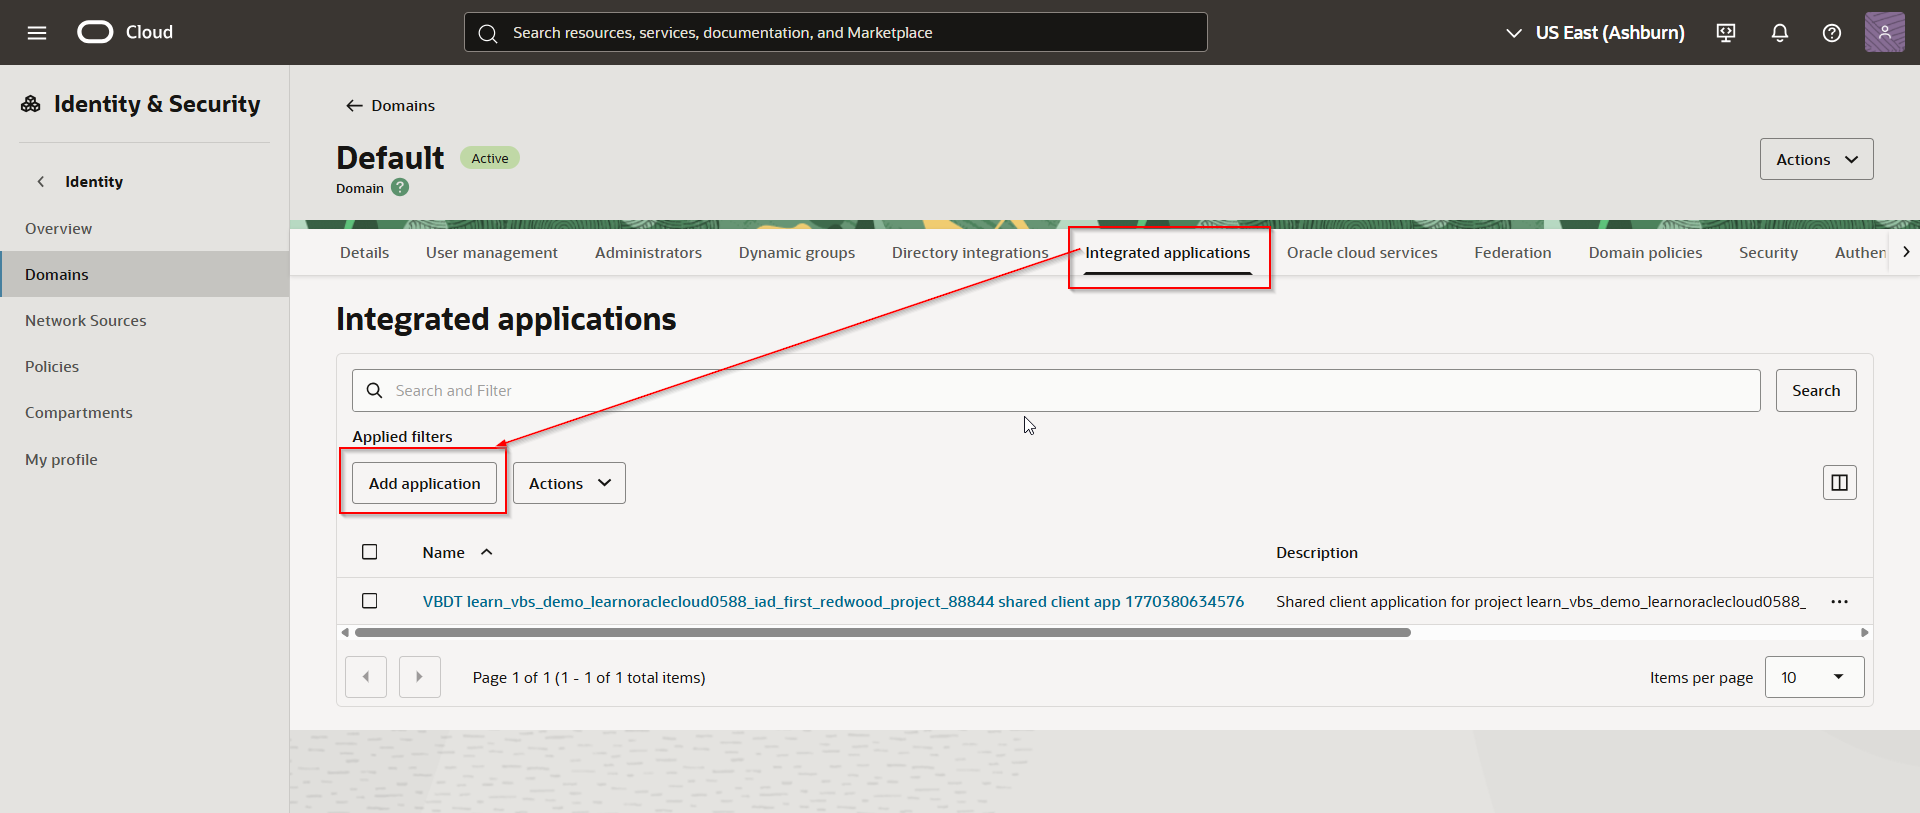Open the column layout settings icon
The height and width of the screenshot is (813, 1920).
pos(1839,483)
